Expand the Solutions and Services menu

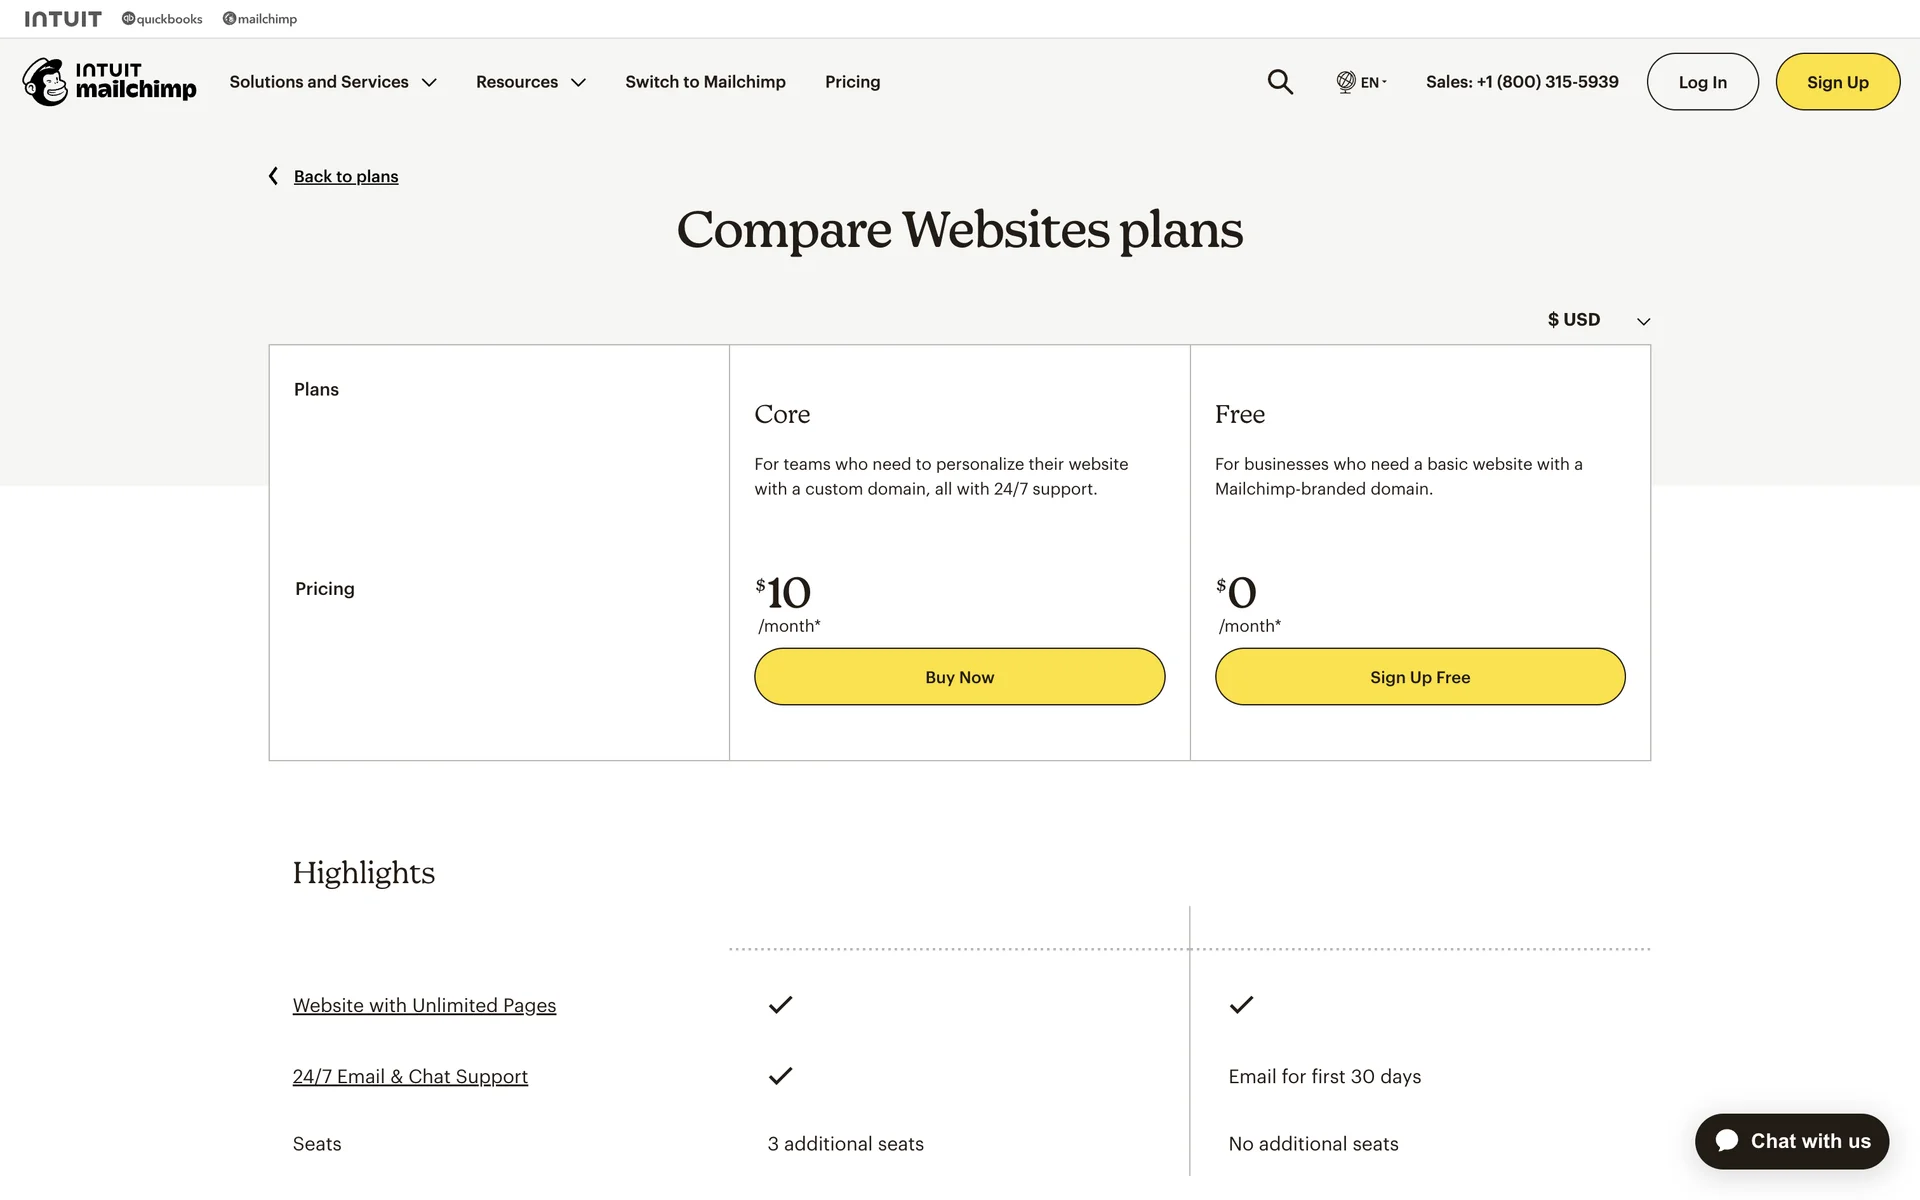[333, 82]
